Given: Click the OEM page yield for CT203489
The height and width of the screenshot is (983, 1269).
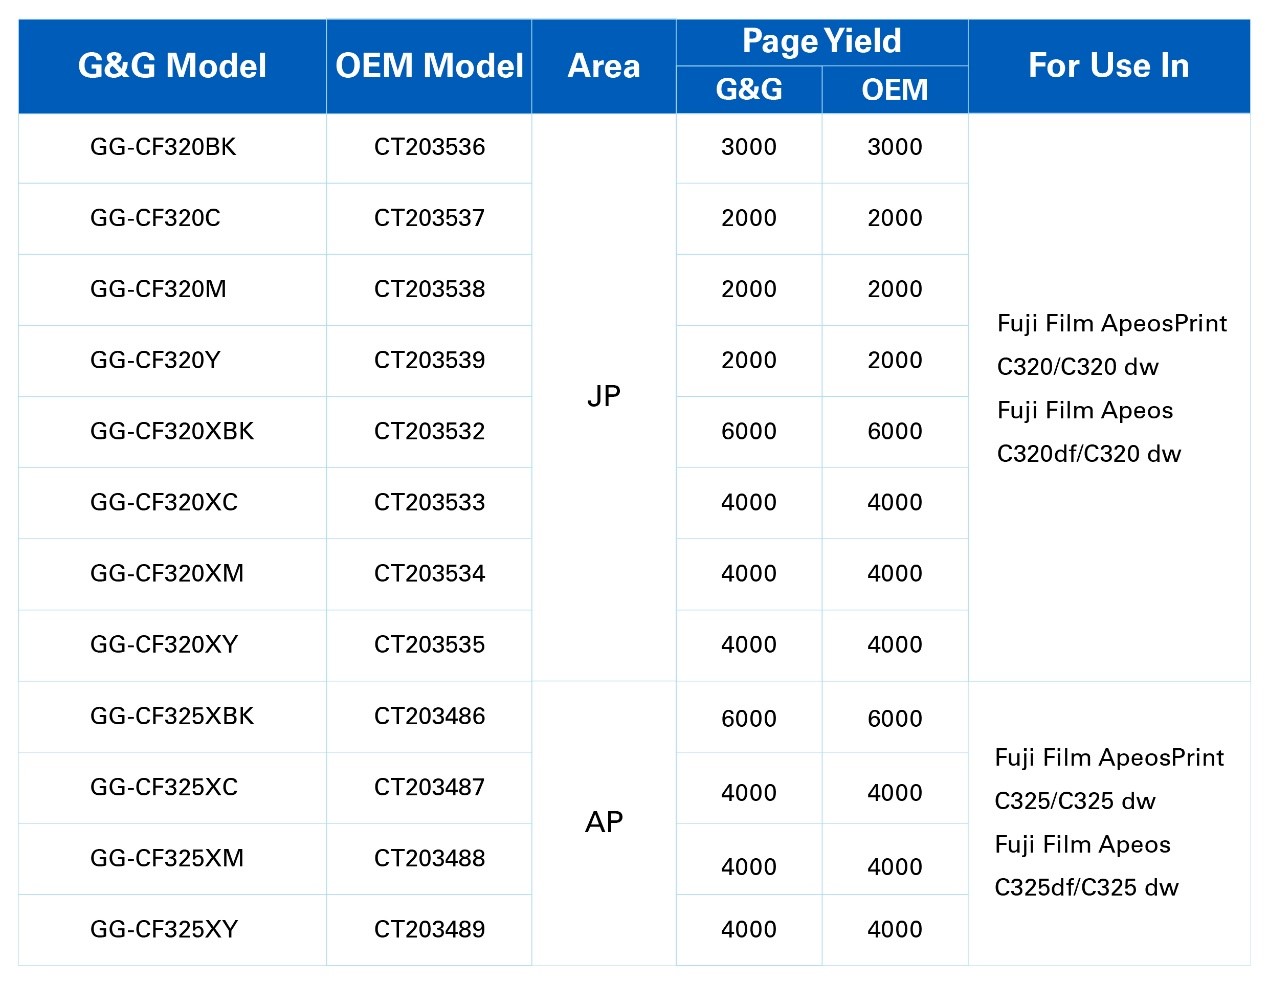Looking at the screenshot, I should 895,929.
